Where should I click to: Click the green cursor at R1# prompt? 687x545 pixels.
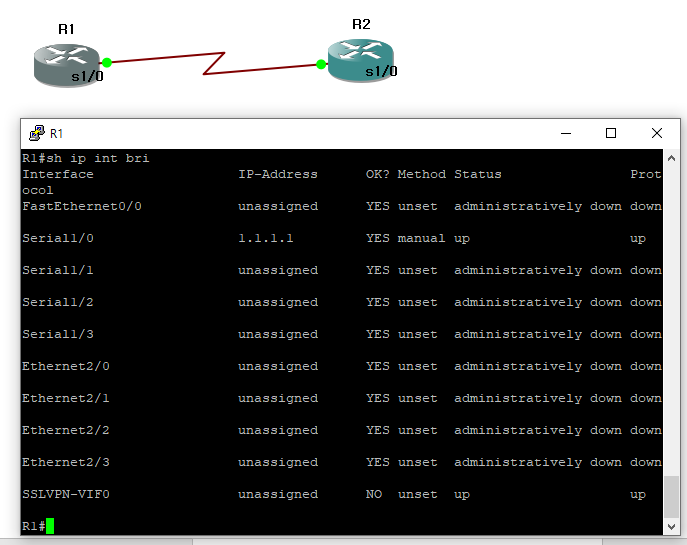pos(50,526)
